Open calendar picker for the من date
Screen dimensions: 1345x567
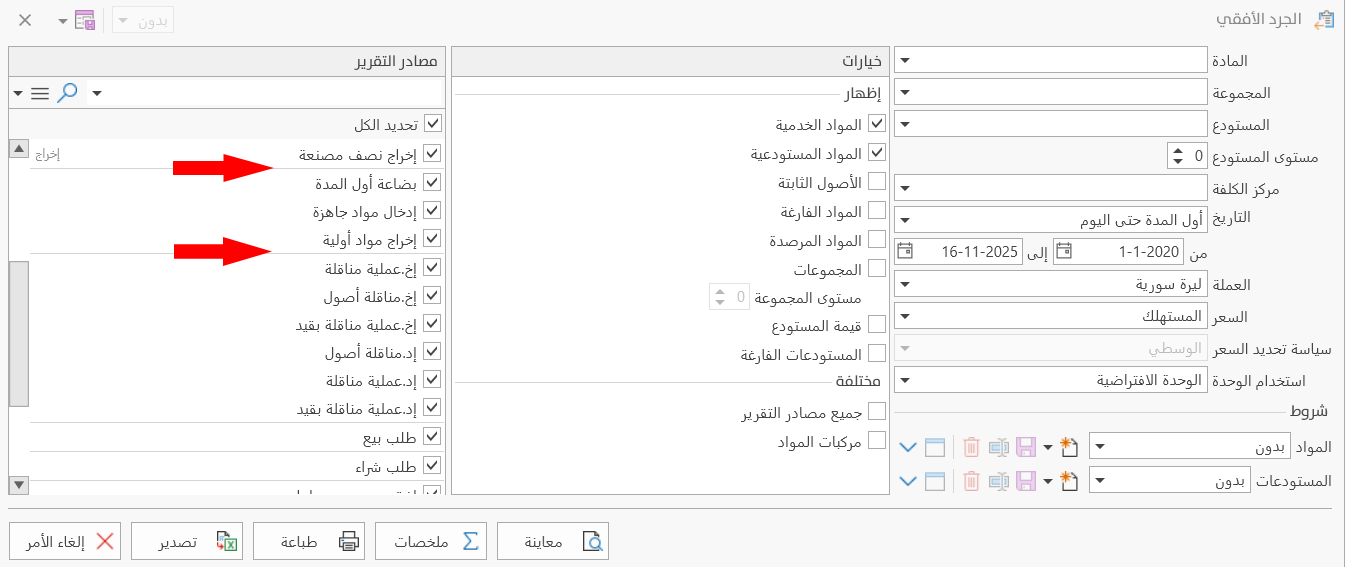tap(1065, 251)
